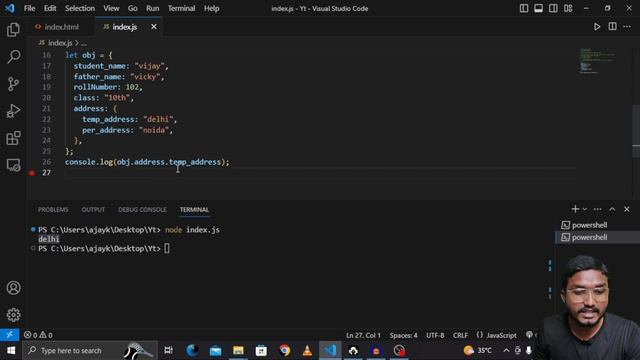Screen dimensions: 640x360
Task: Open the Search view in activity bar
Action: pos(13,57)
